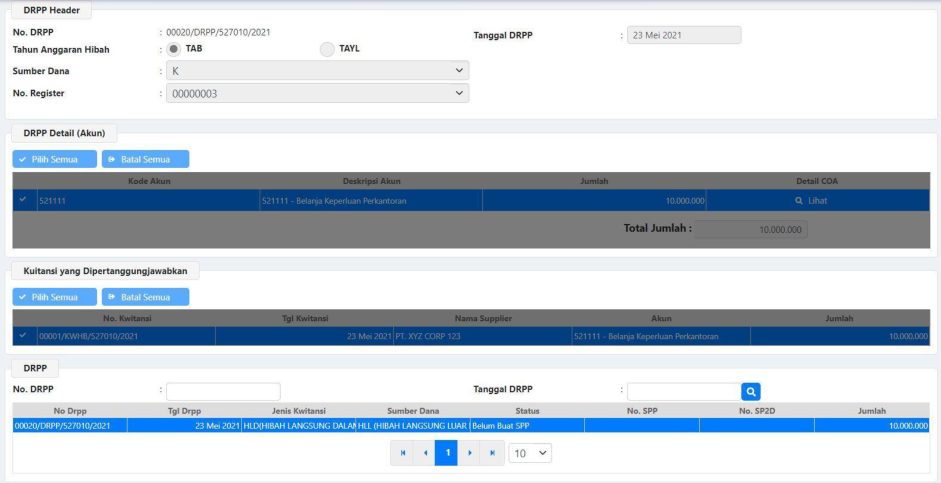Image resolution: width=941 pixels, height=483 pixels.
Task: Click Batal Semua in Kuitansi section
Action: [145, 297]
